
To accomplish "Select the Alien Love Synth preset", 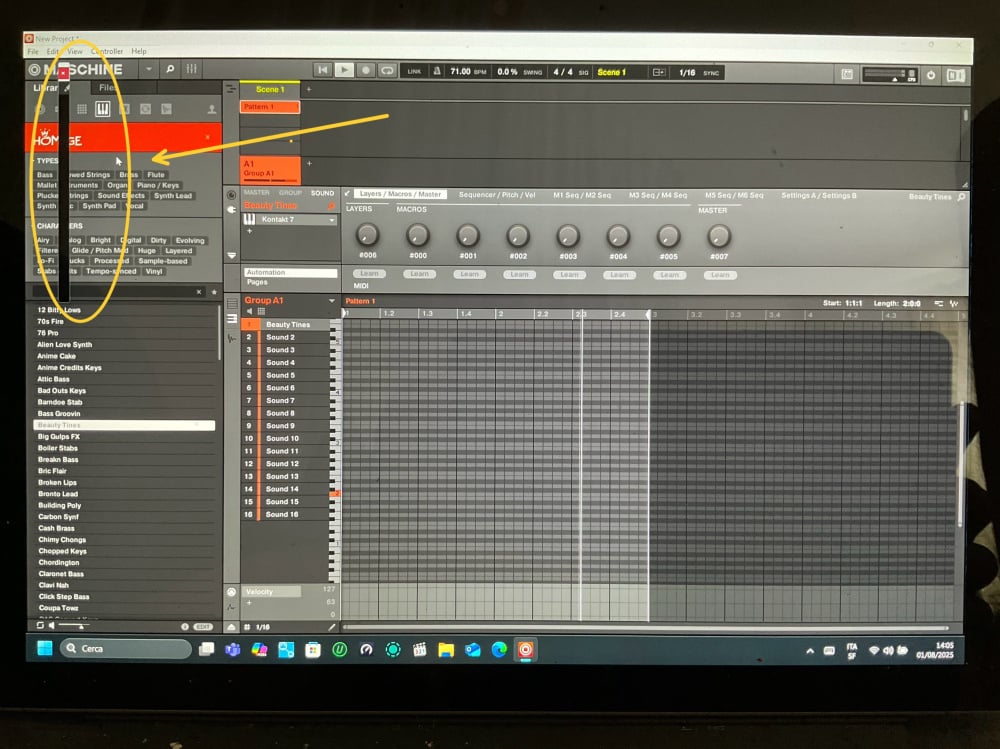I will point(124,345).
